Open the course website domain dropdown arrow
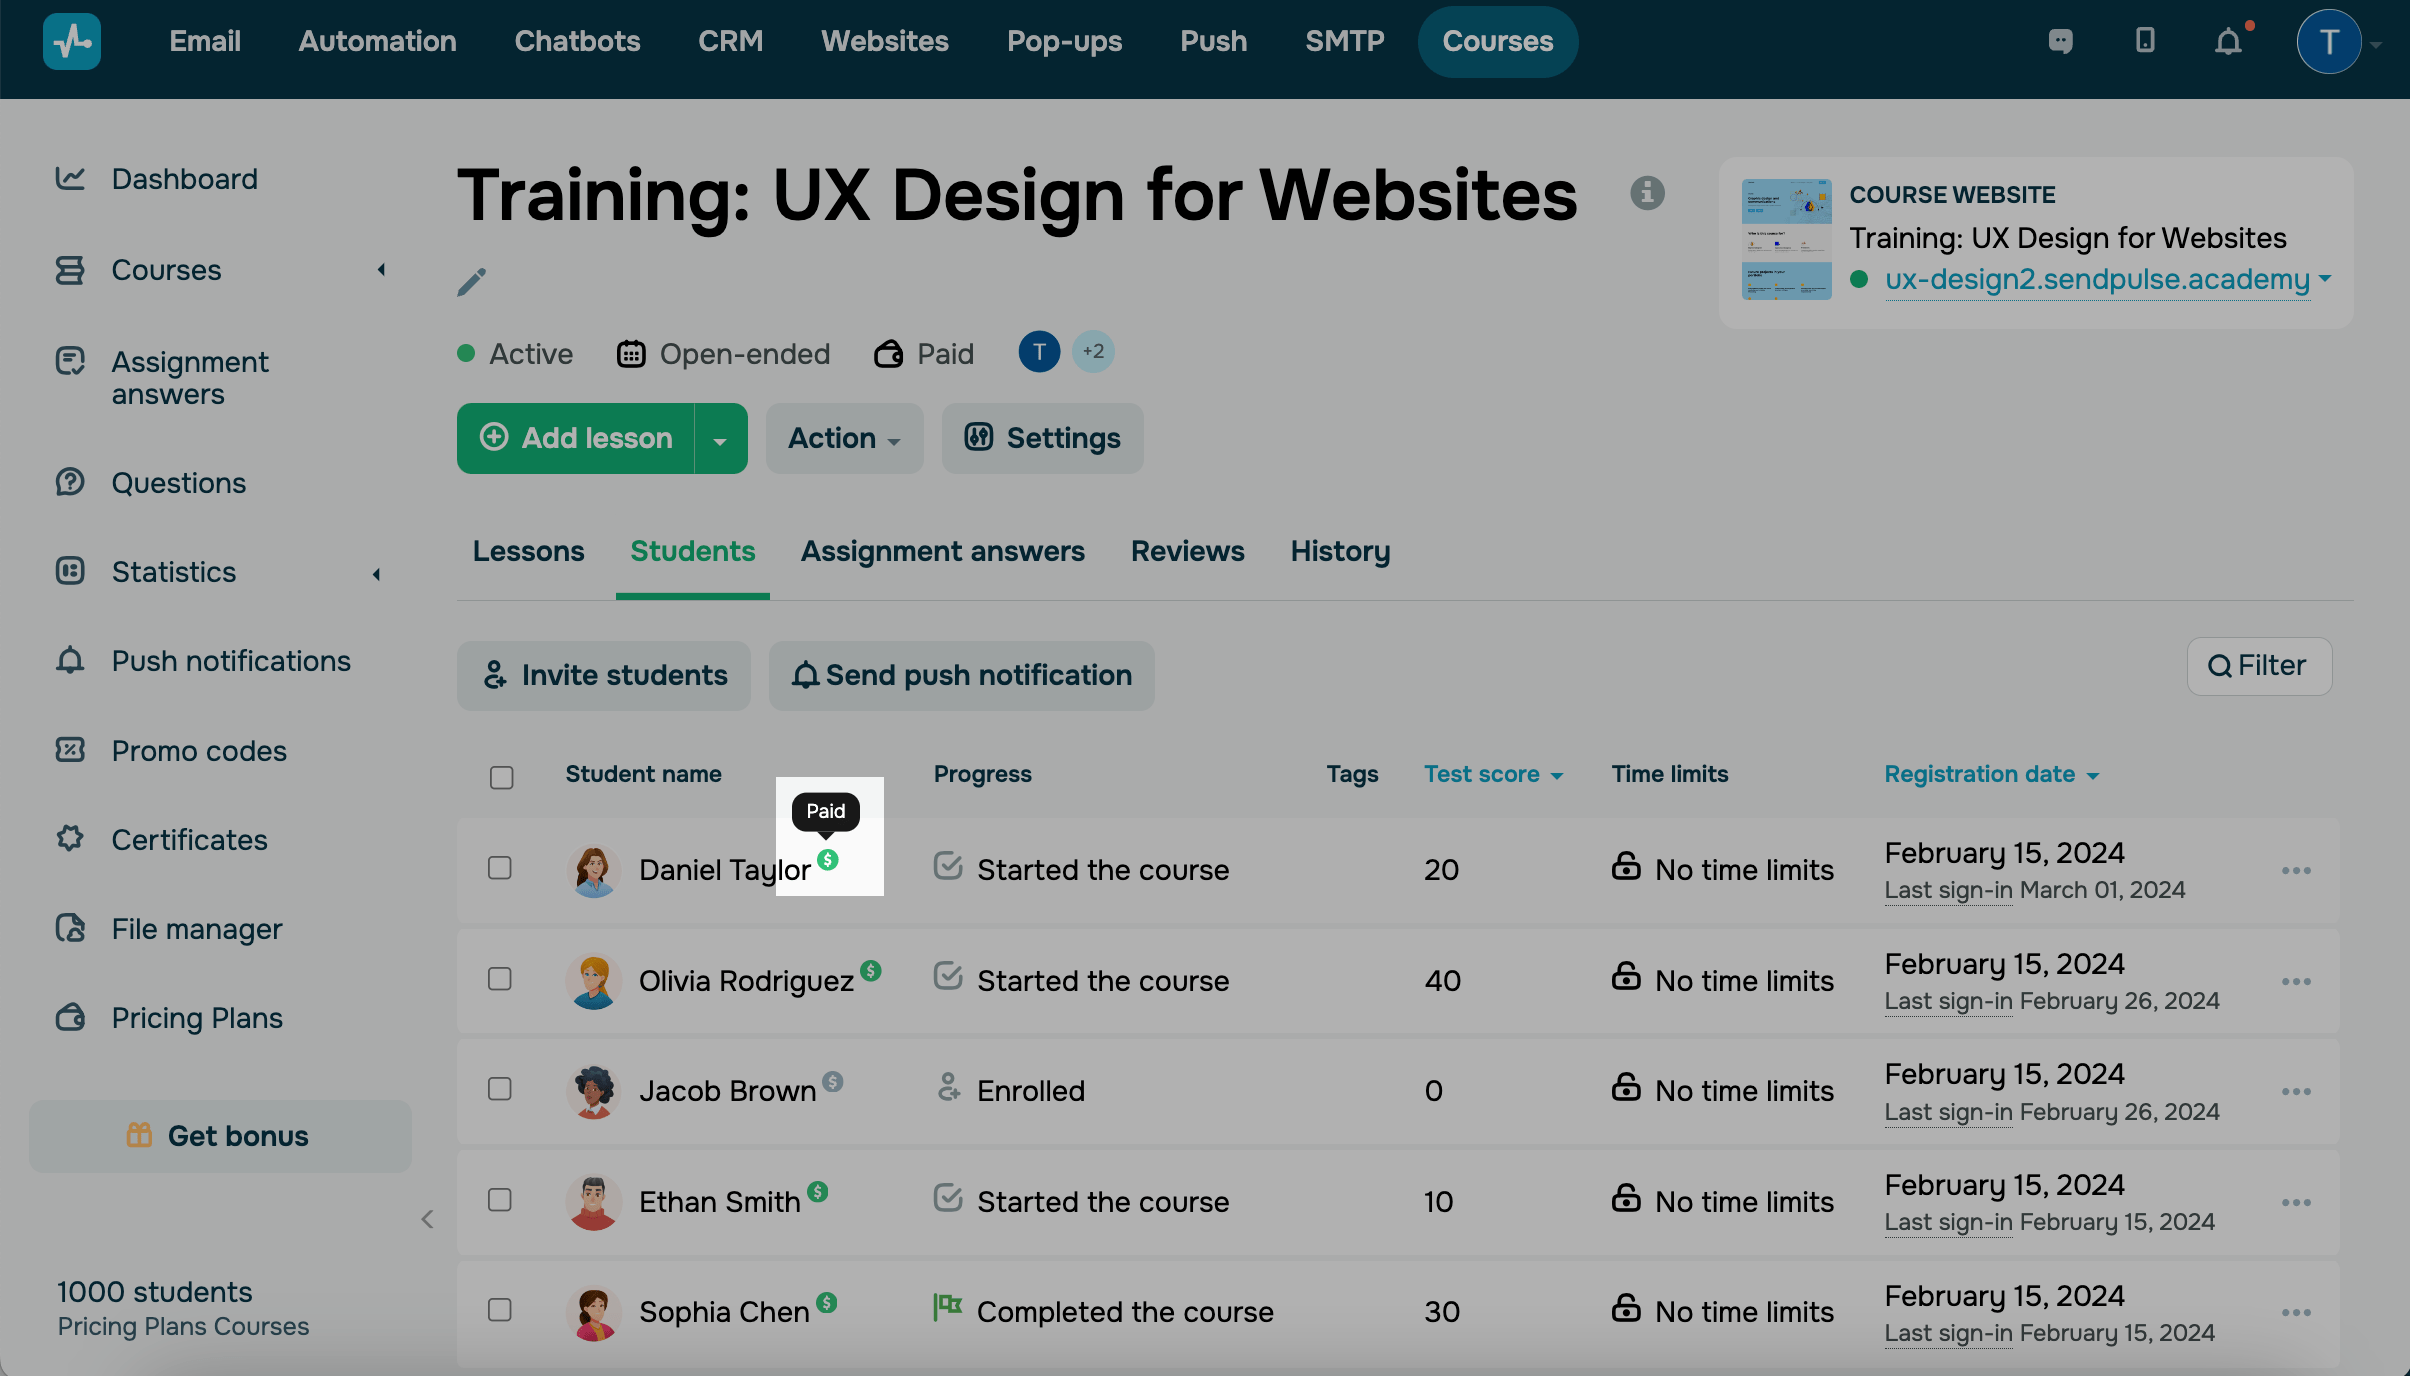The height and width of the screenshot is (1376, 2410). (2325, 278)
